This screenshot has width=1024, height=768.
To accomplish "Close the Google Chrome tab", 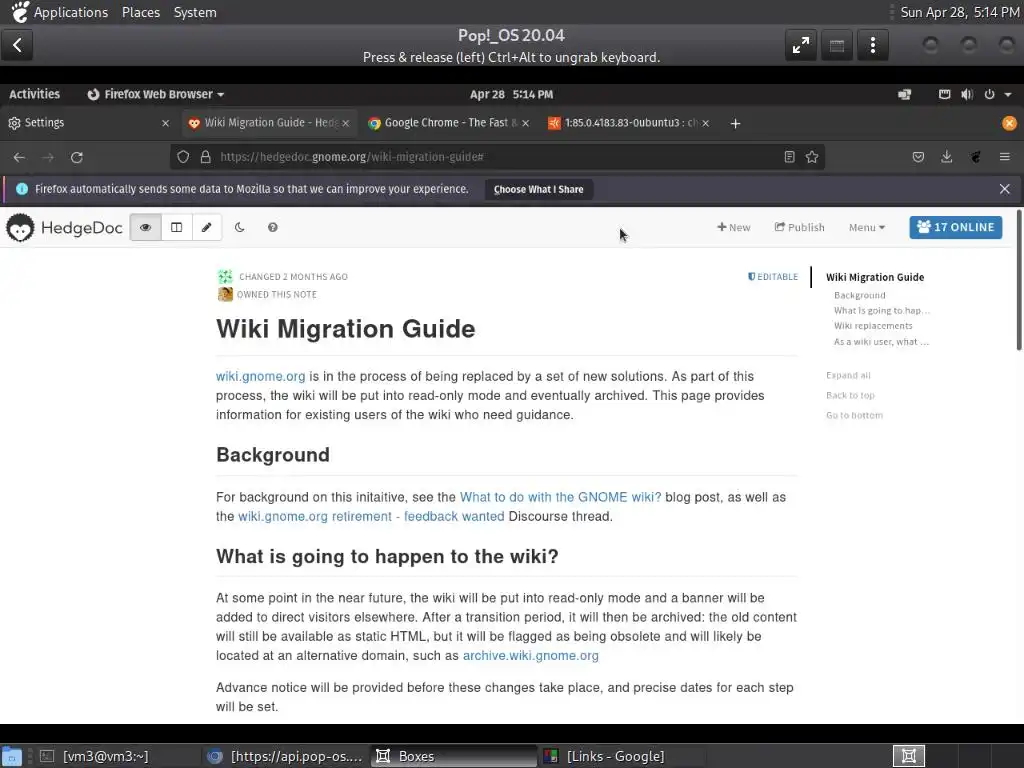I will pyautogui.click(x=525, y=123).
